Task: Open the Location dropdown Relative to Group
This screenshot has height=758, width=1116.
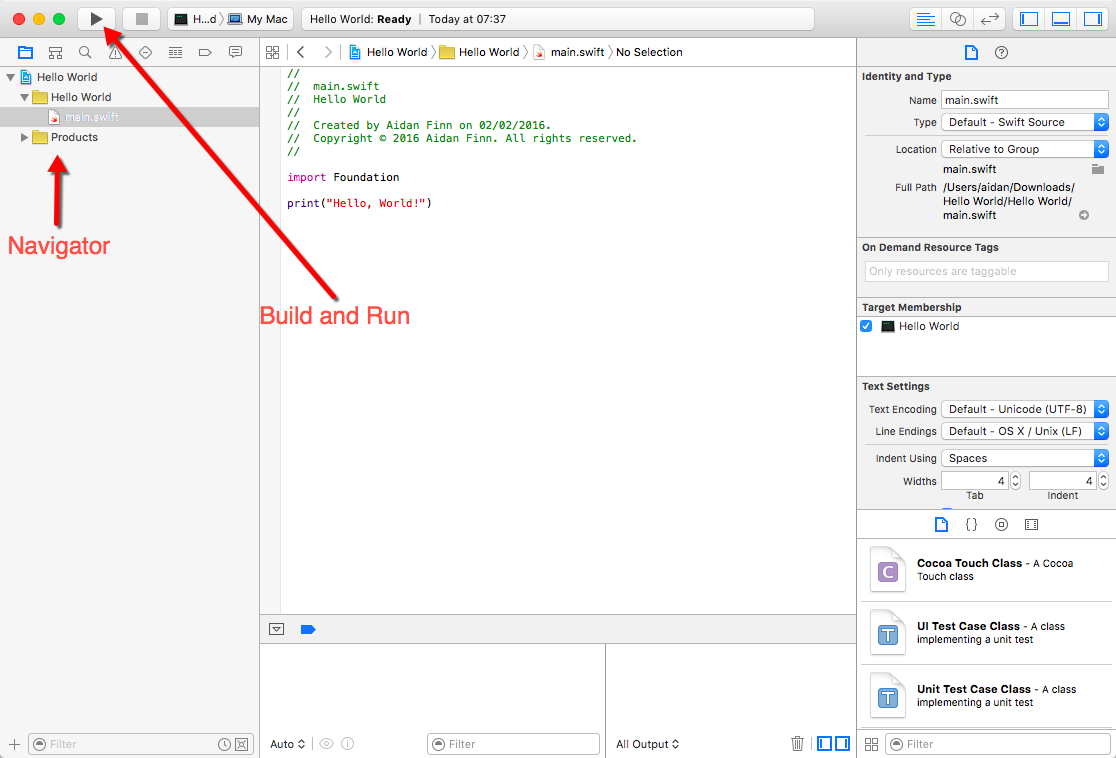Action: (x=1025, y=149)
